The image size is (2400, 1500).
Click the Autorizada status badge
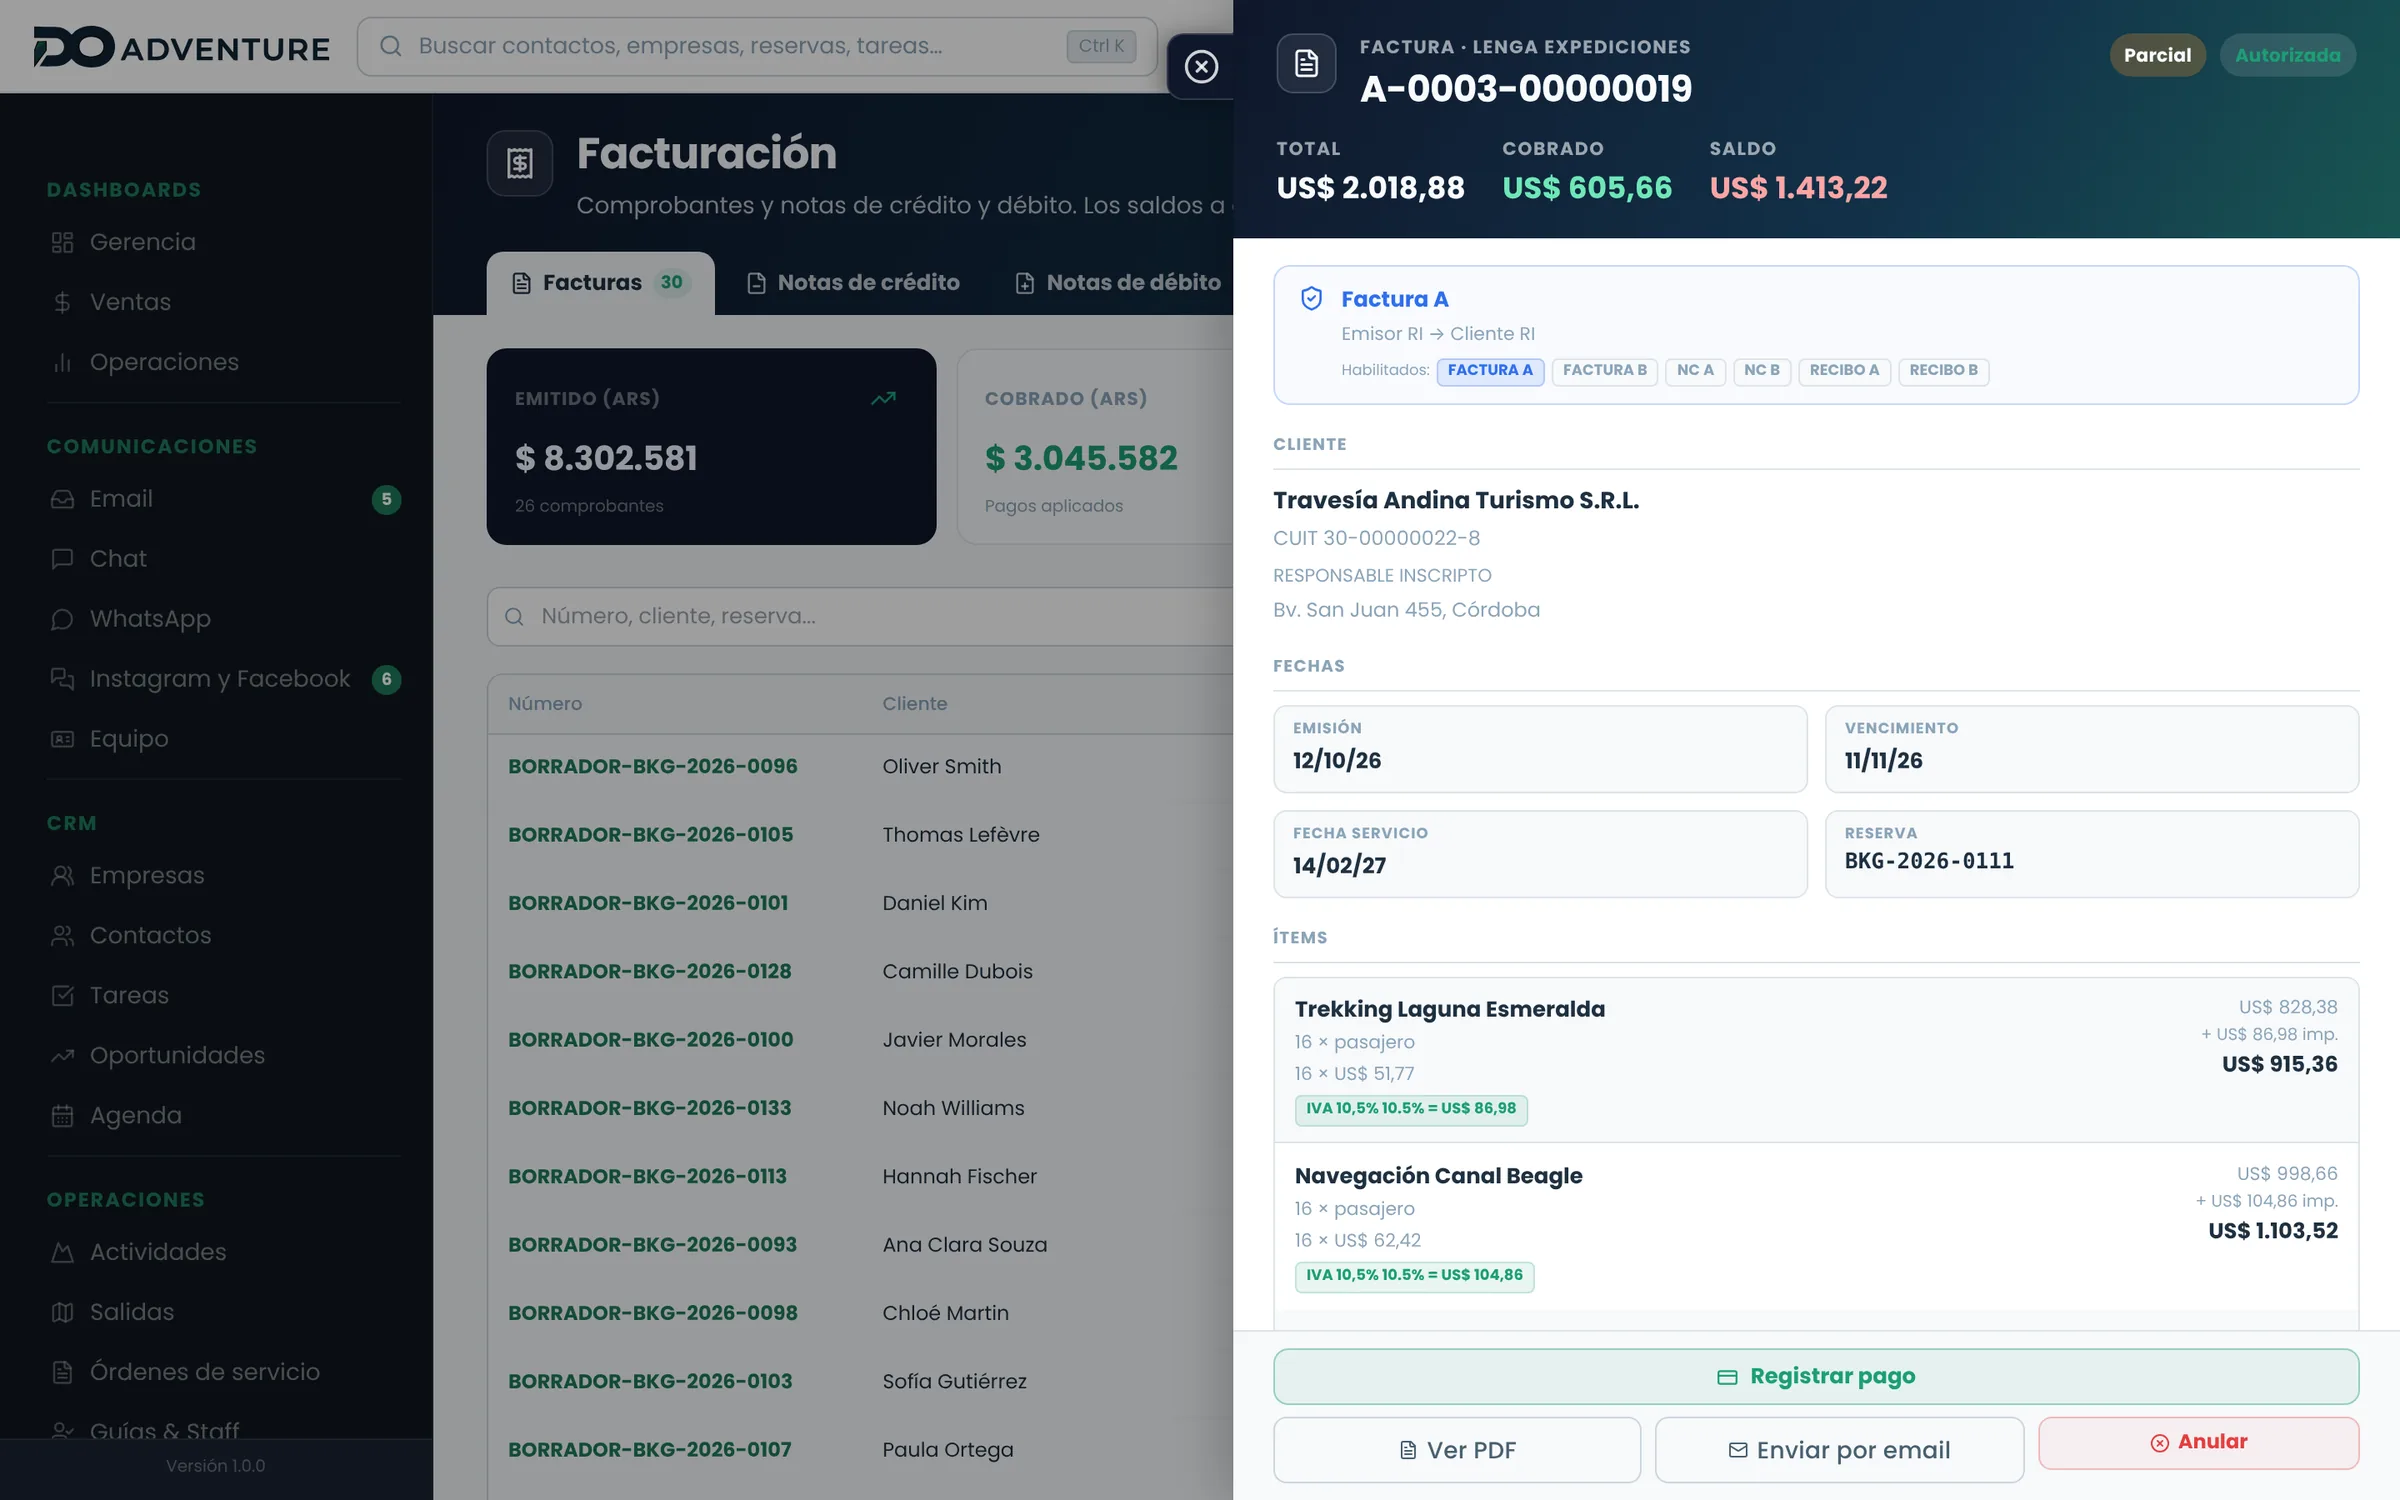click(2287, 55)
